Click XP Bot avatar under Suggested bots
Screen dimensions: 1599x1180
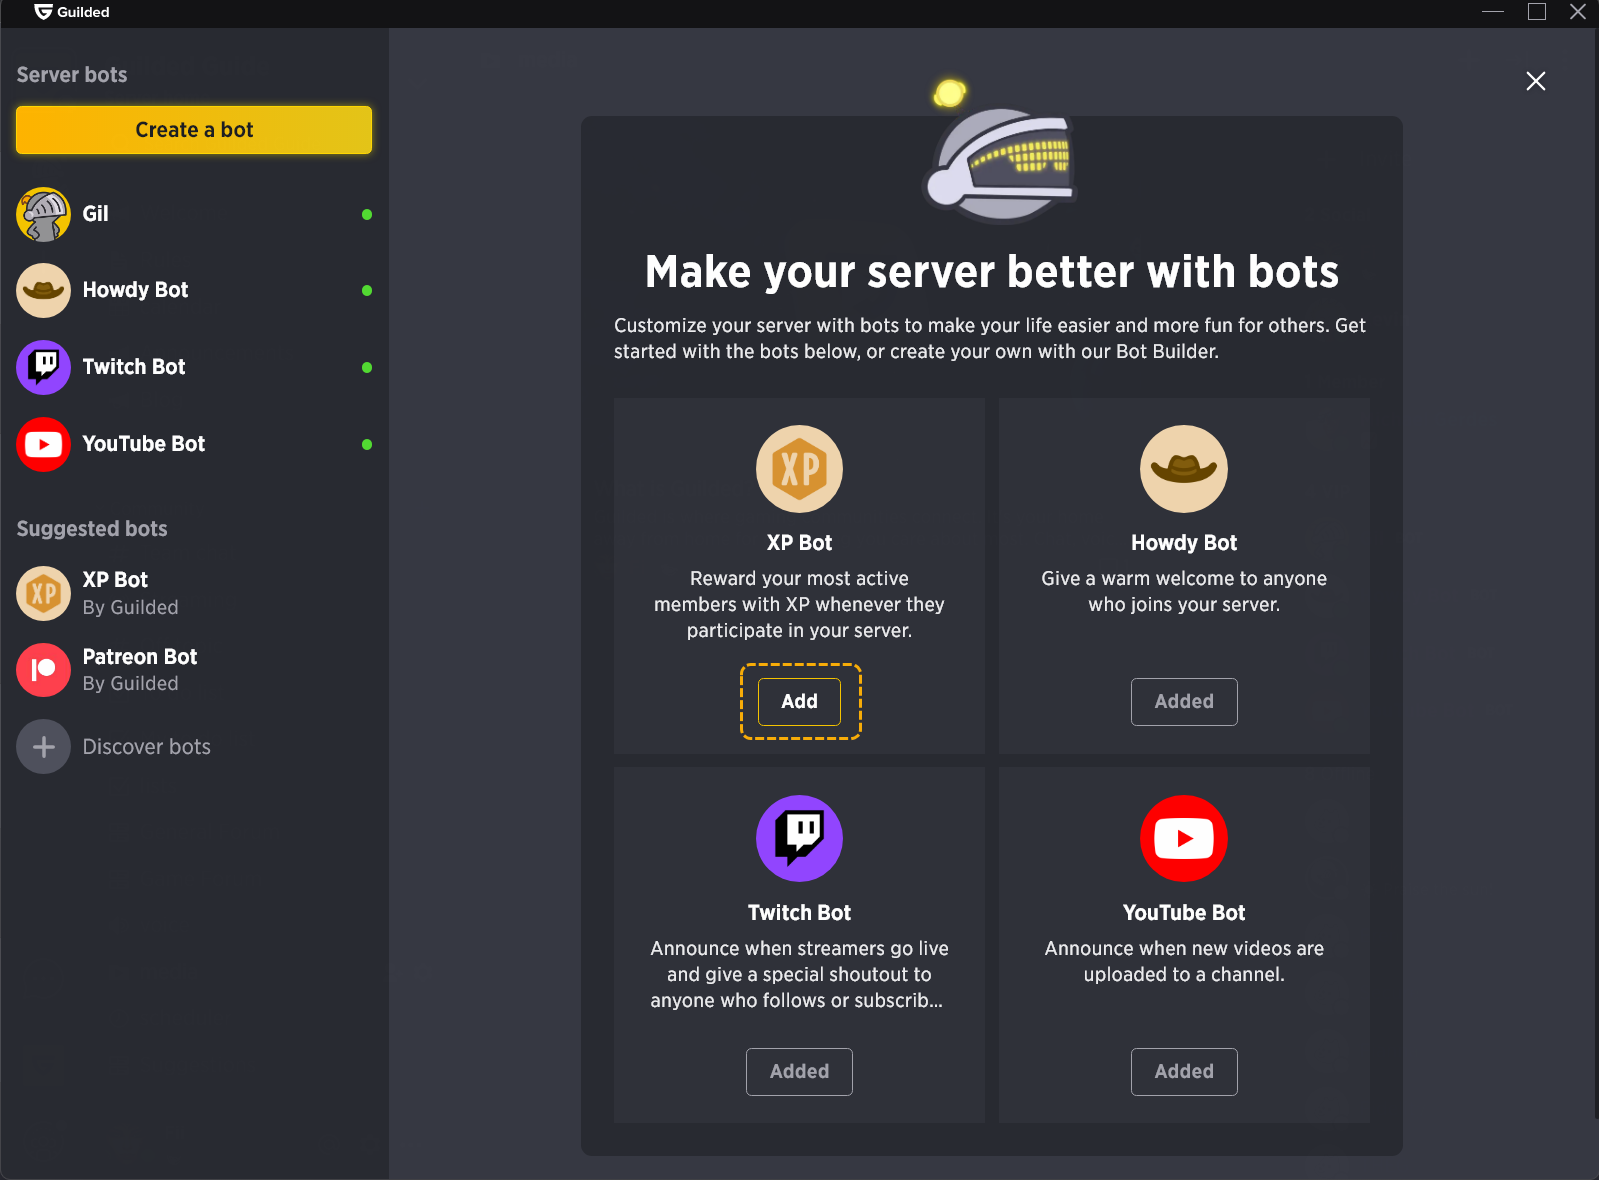tap(43, 593)
